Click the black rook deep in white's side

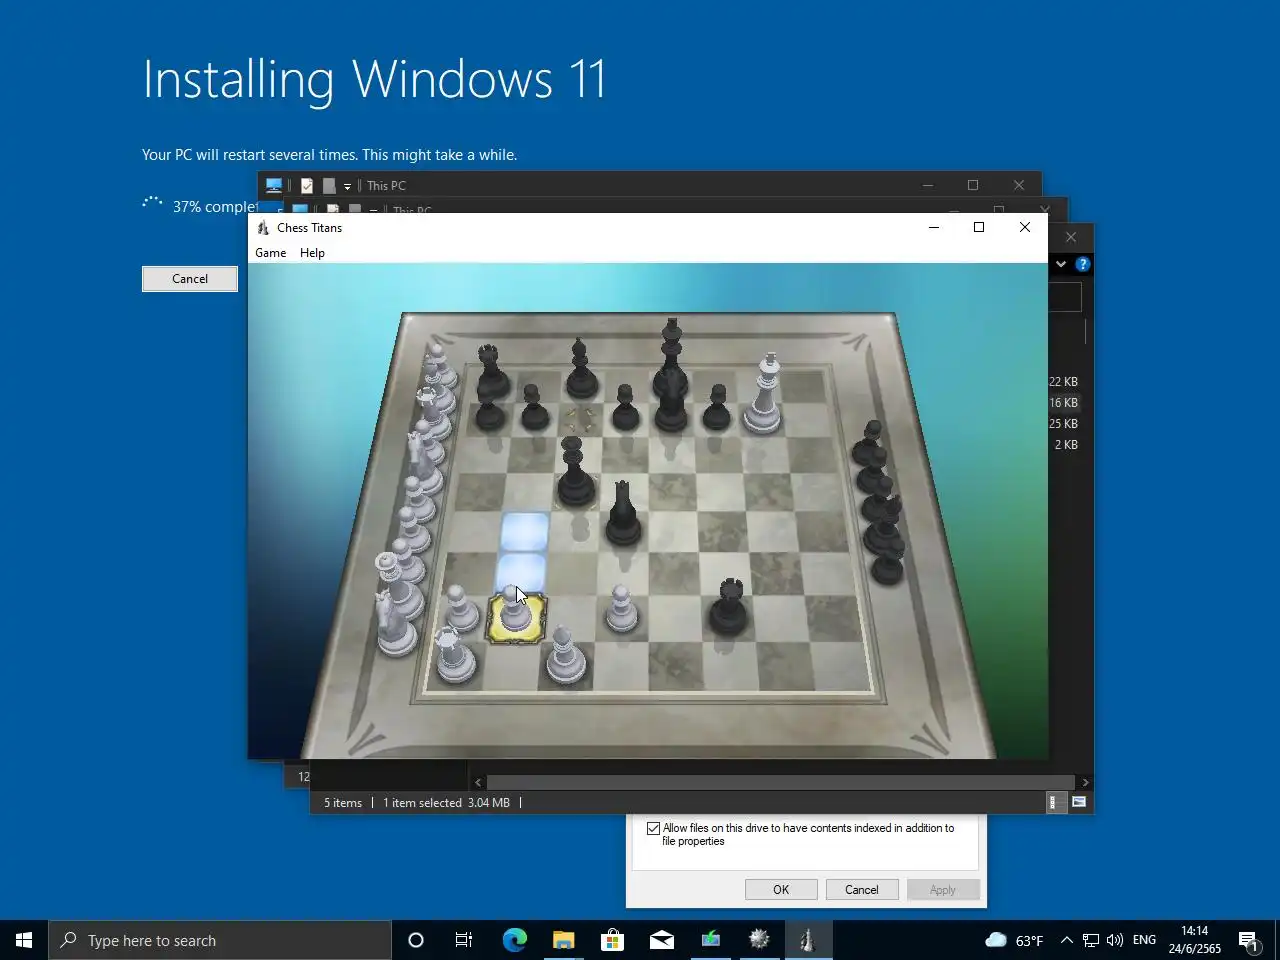(728, 606)
